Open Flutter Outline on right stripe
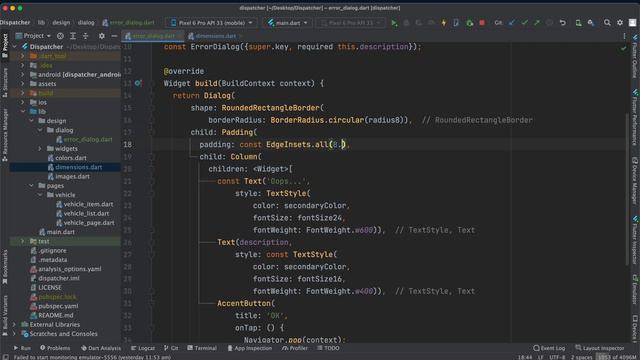 click(635, 56)
